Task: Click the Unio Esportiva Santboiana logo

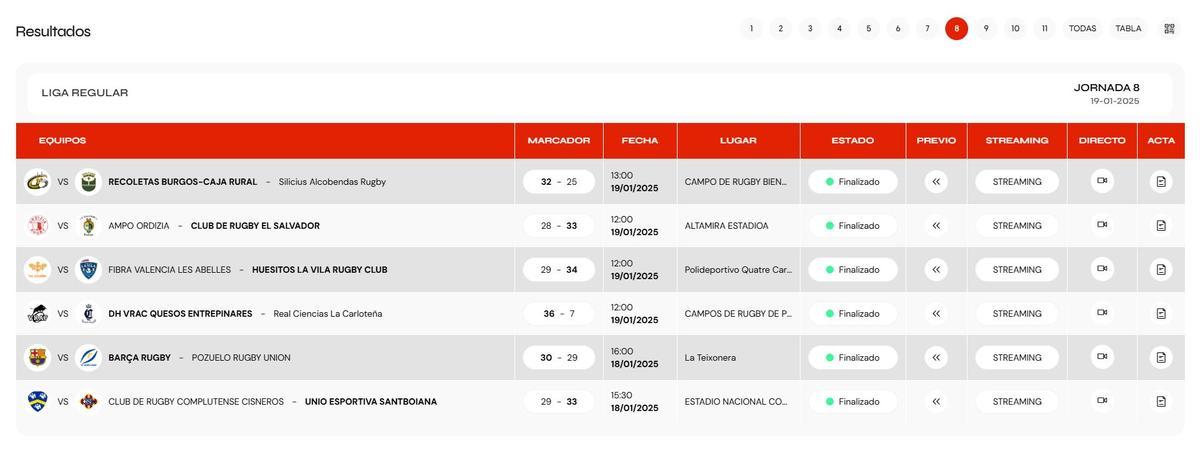Action: pos(88,402)
